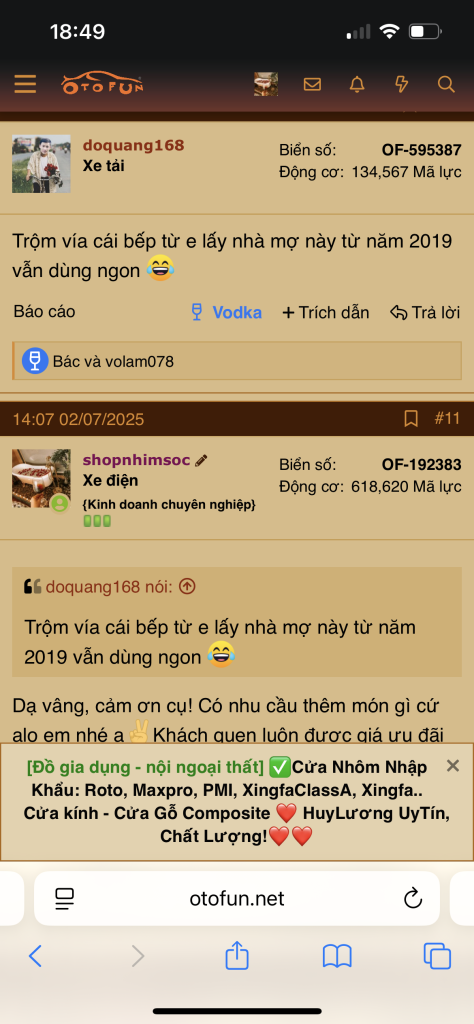Click the Trích dẫn quote button

click(x=325, y=312)
